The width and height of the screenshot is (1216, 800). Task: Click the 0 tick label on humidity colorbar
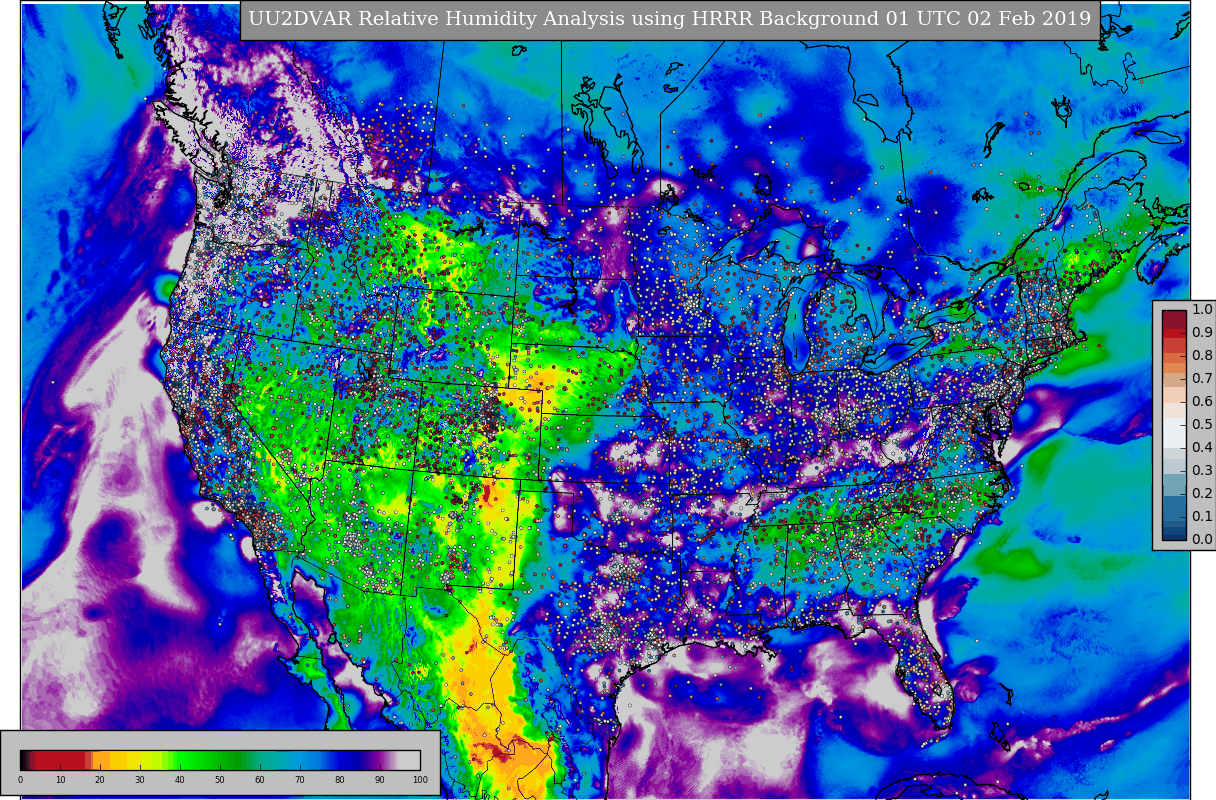click(x=20, y=780)
